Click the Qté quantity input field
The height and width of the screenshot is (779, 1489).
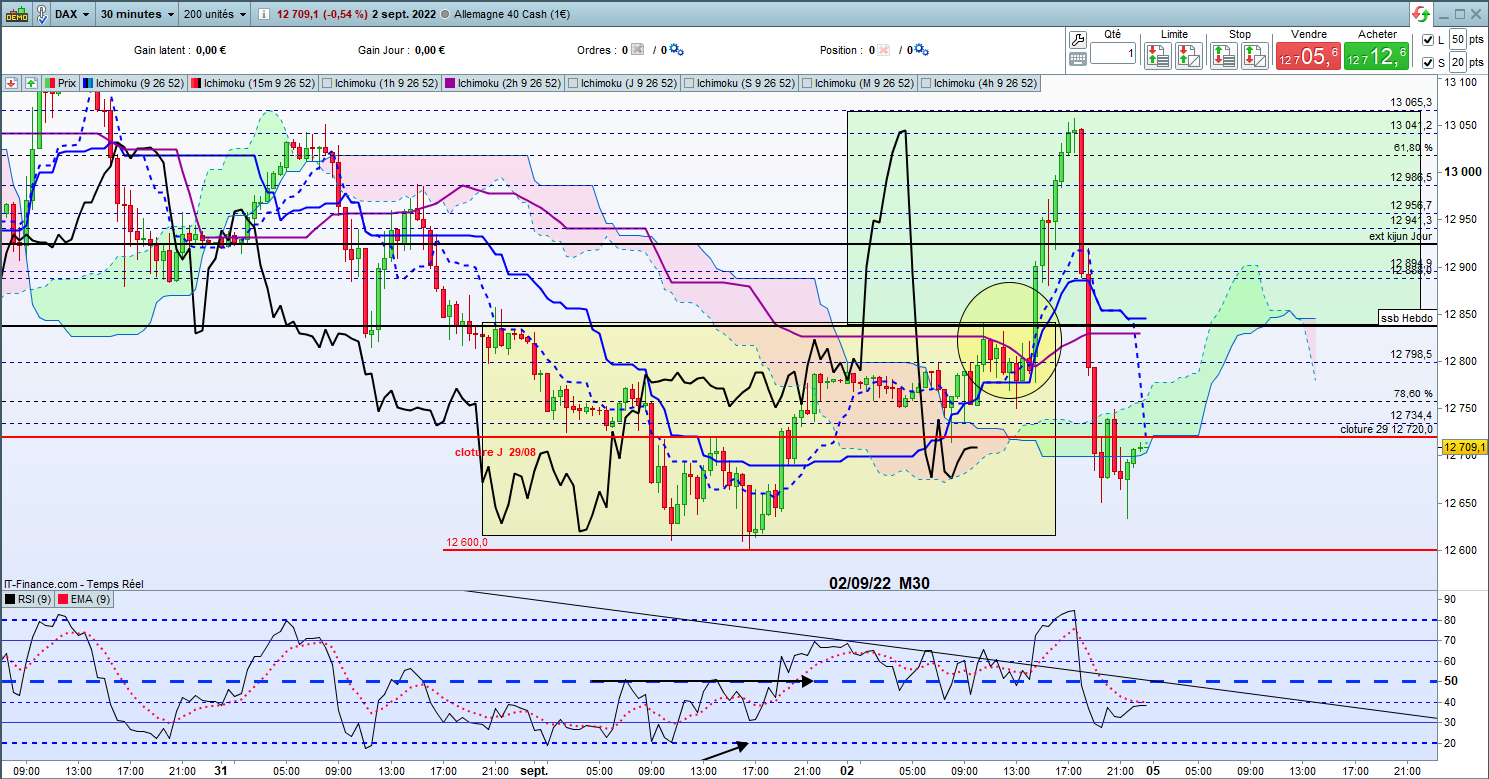[x=1113, y=54]
